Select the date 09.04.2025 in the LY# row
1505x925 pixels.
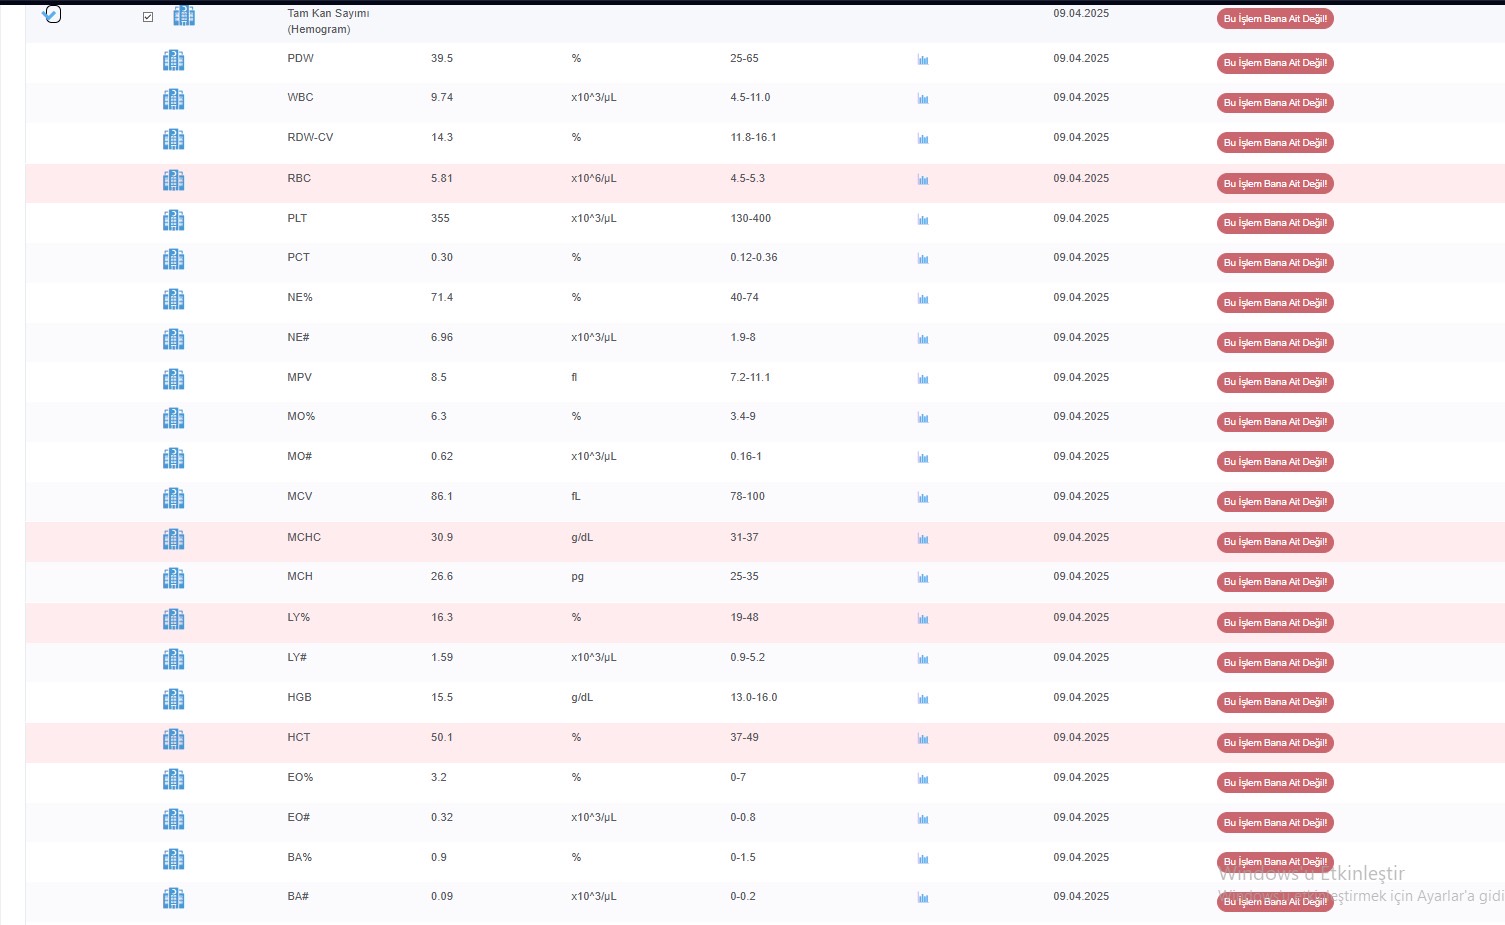[1081, 657]
